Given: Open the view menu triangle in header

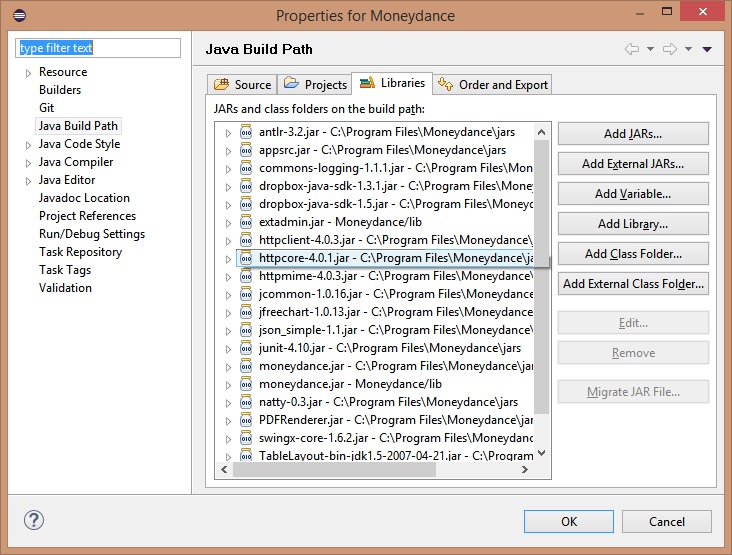Looking at the screenshot, I should [707, 49].
